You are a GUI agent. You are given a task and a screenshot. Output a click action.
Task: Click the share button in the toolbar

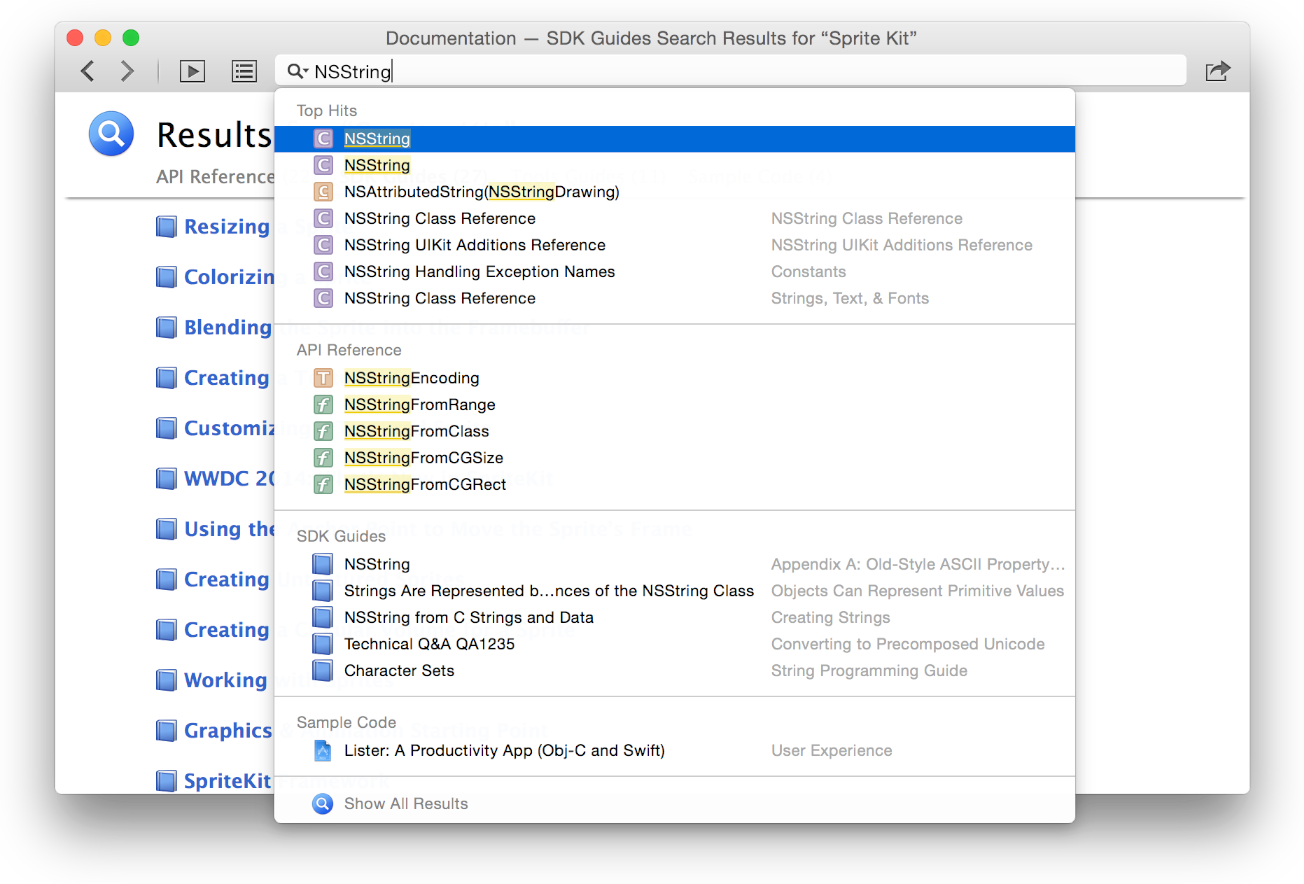click(1217, 71)
